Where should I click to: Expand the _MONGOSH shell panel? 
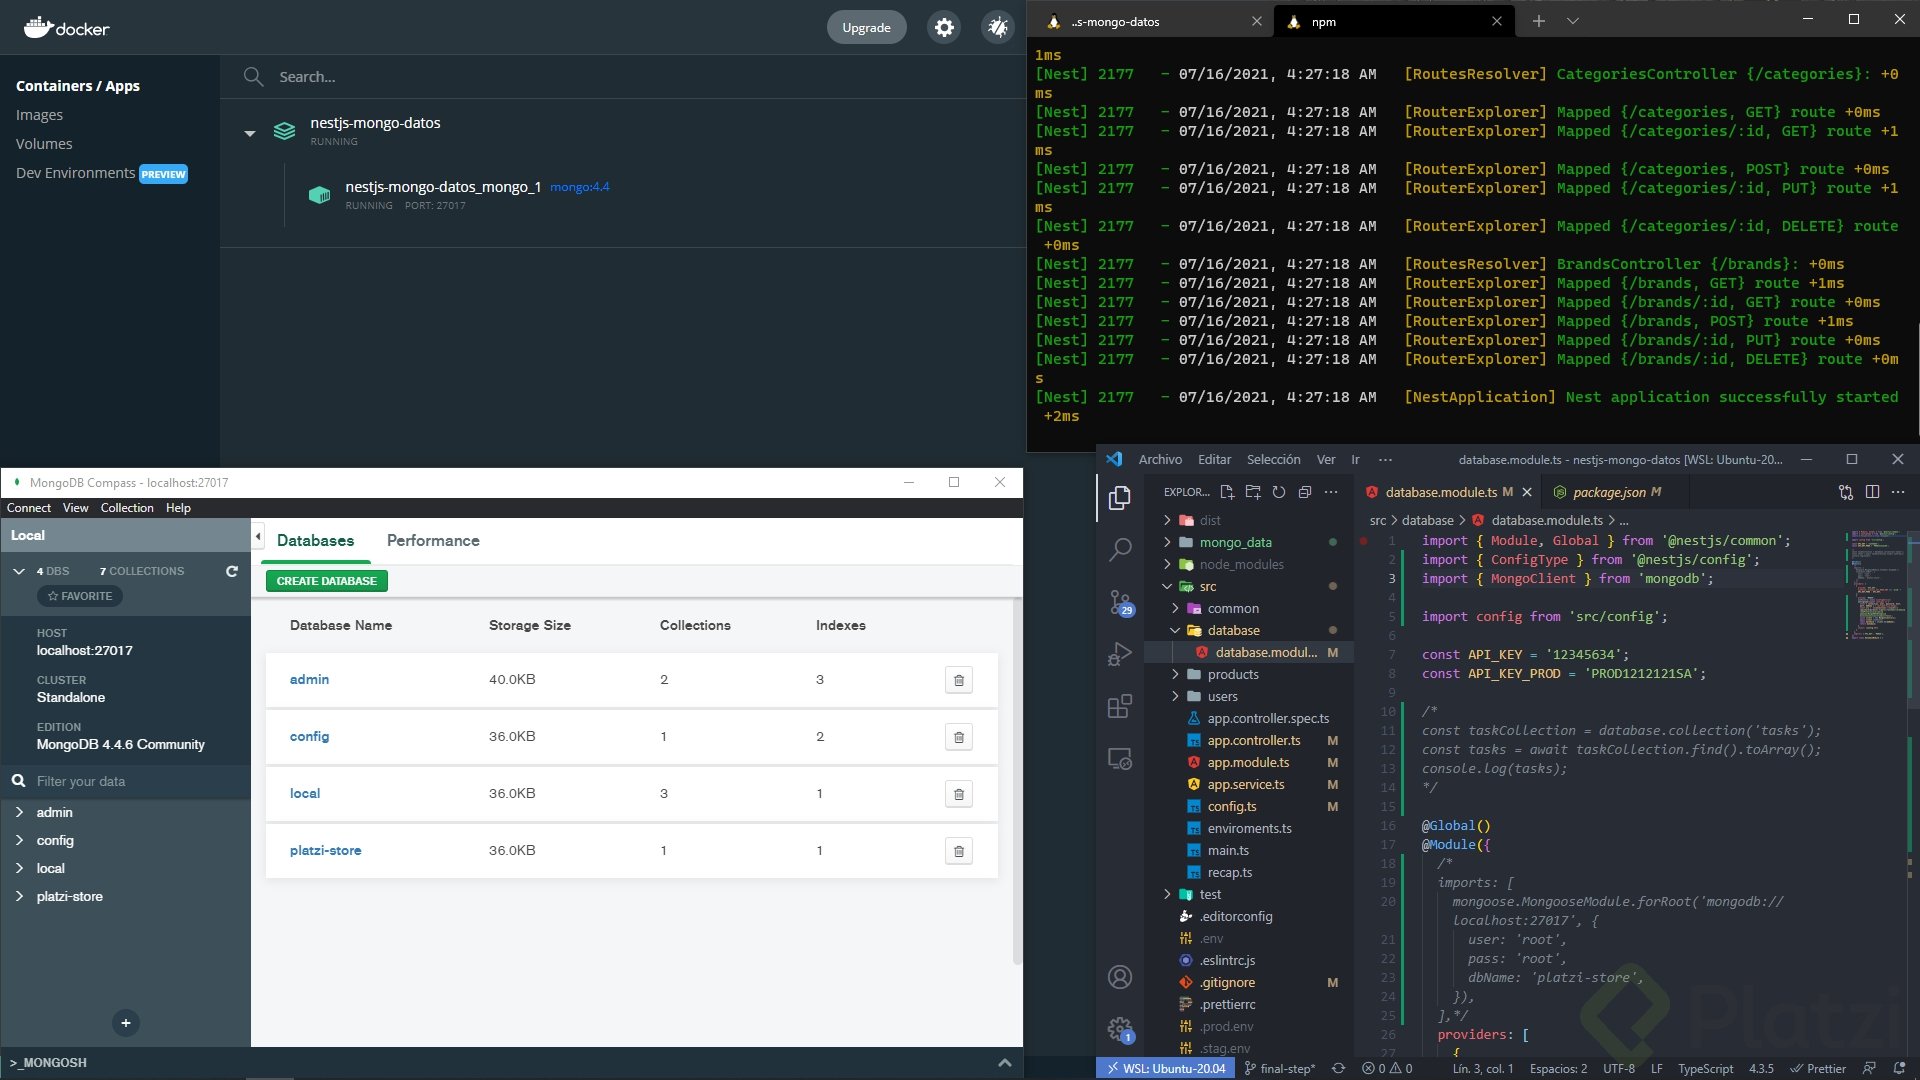coord(1004,1062)
